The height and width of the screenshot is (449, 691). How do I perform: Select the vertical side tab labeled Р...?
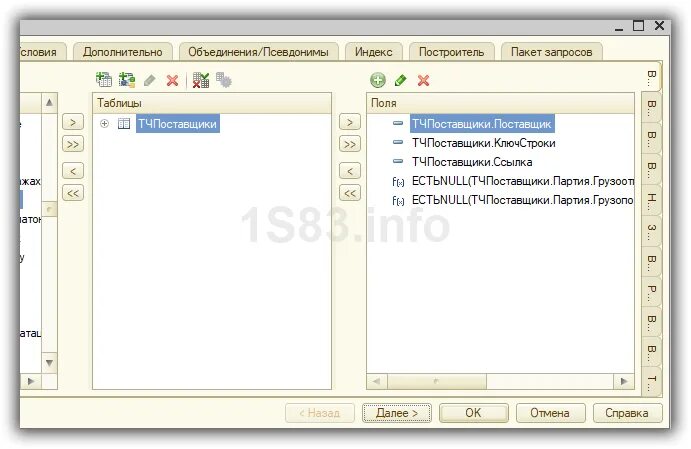coord(652,291)
